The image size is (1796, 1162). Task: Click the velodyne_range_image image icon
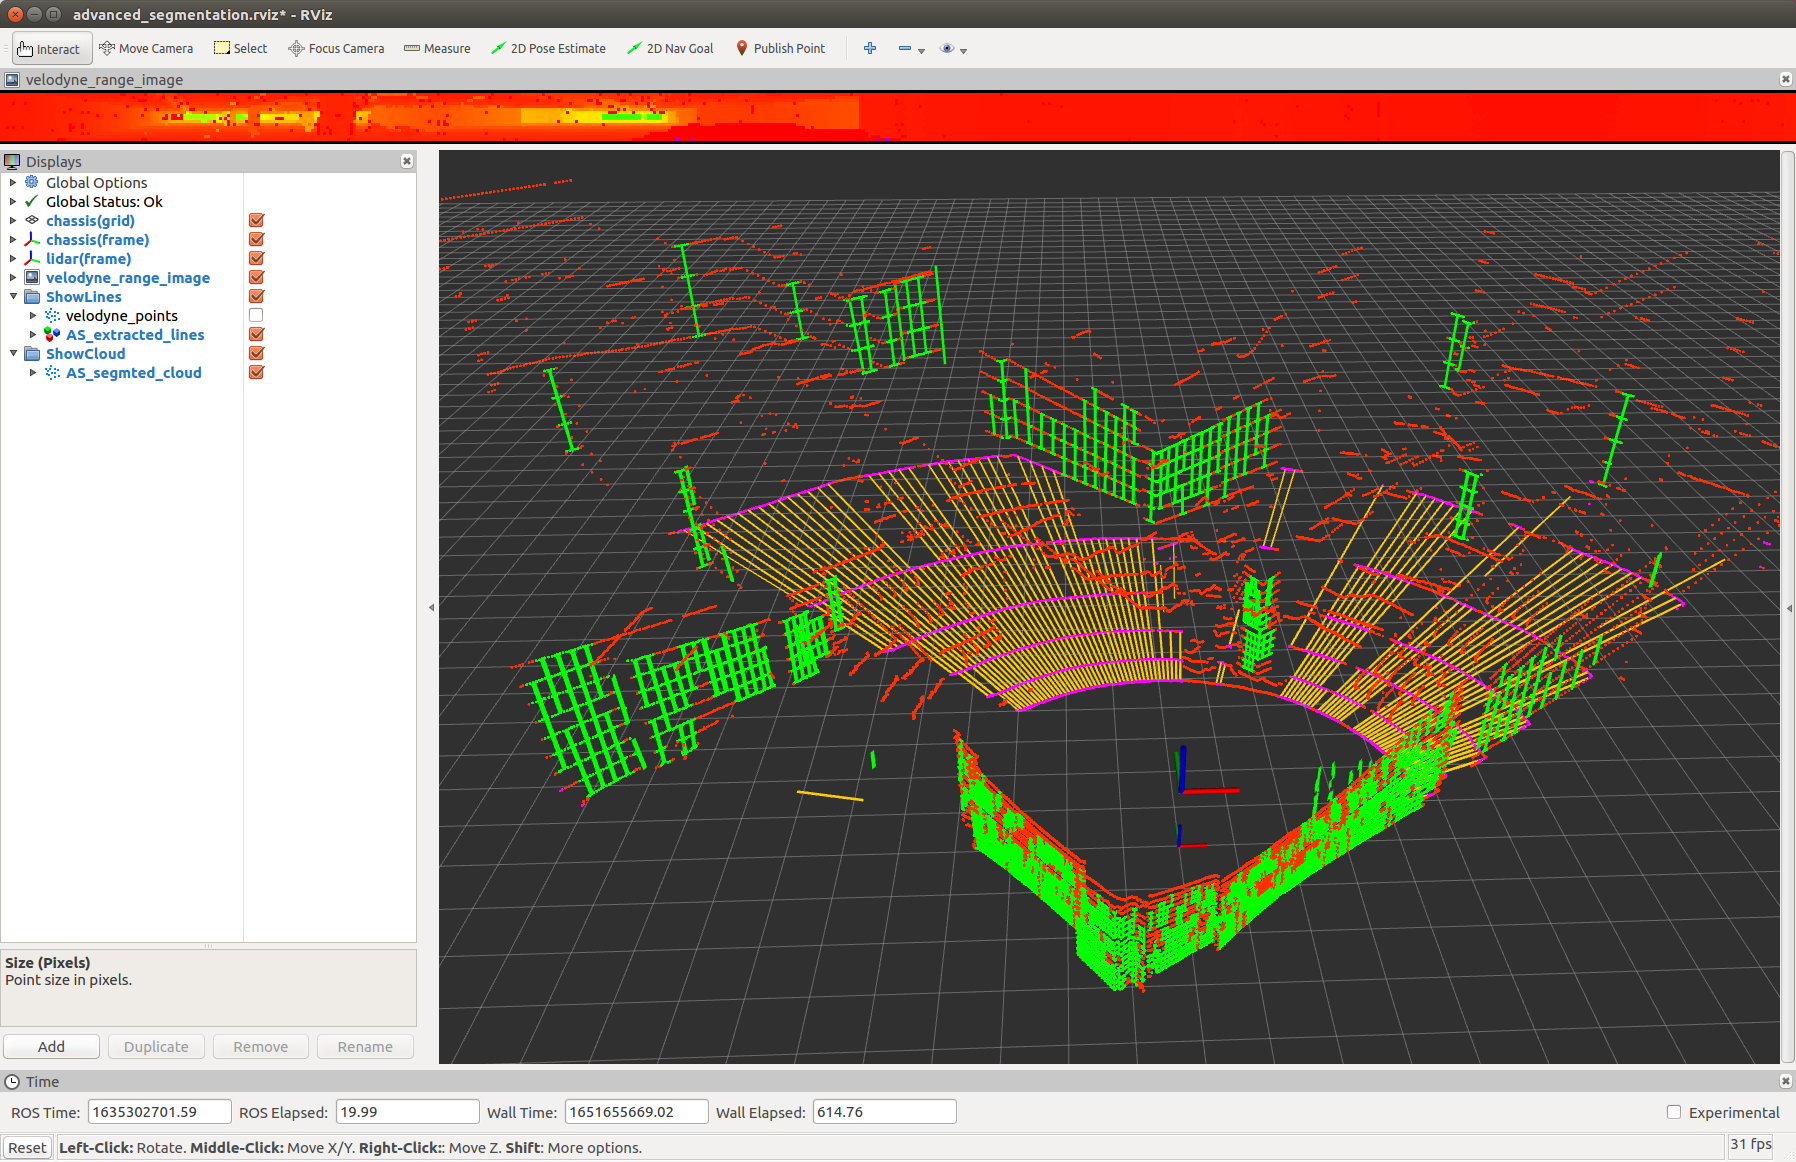(x=32, y=277)
